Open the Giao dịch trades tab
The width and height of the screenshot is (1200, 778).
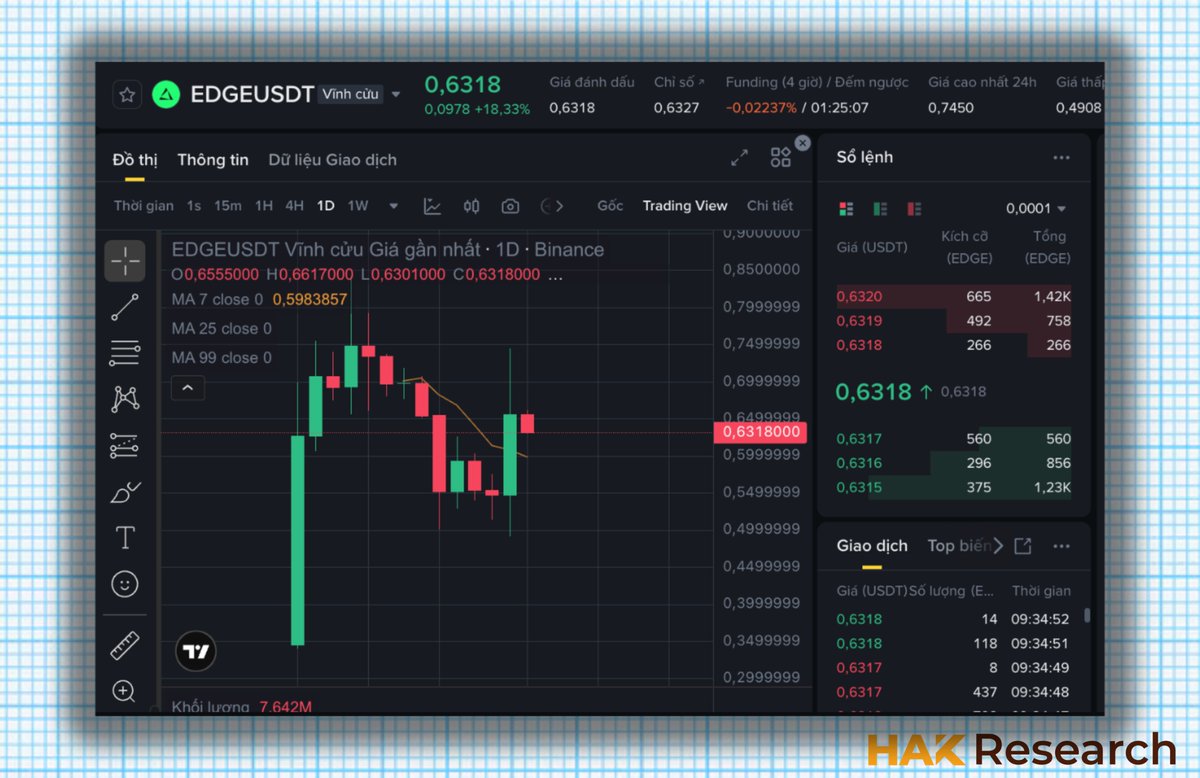pos(872,545)
